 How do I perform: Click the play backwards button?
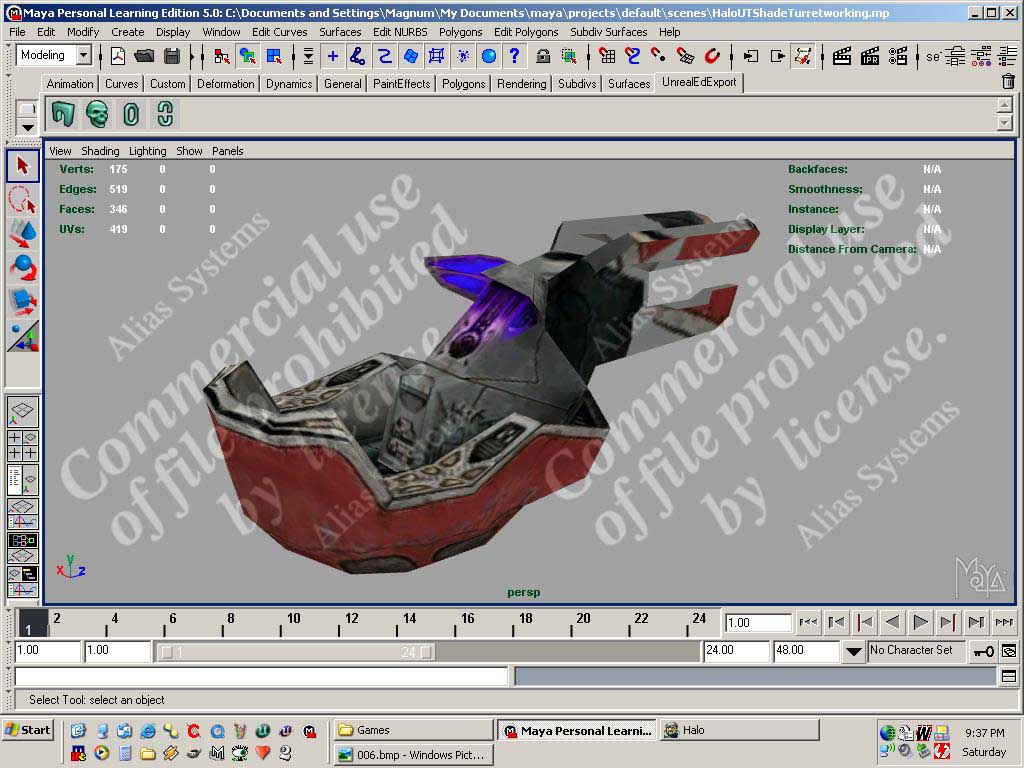click(x=892, y=622)
